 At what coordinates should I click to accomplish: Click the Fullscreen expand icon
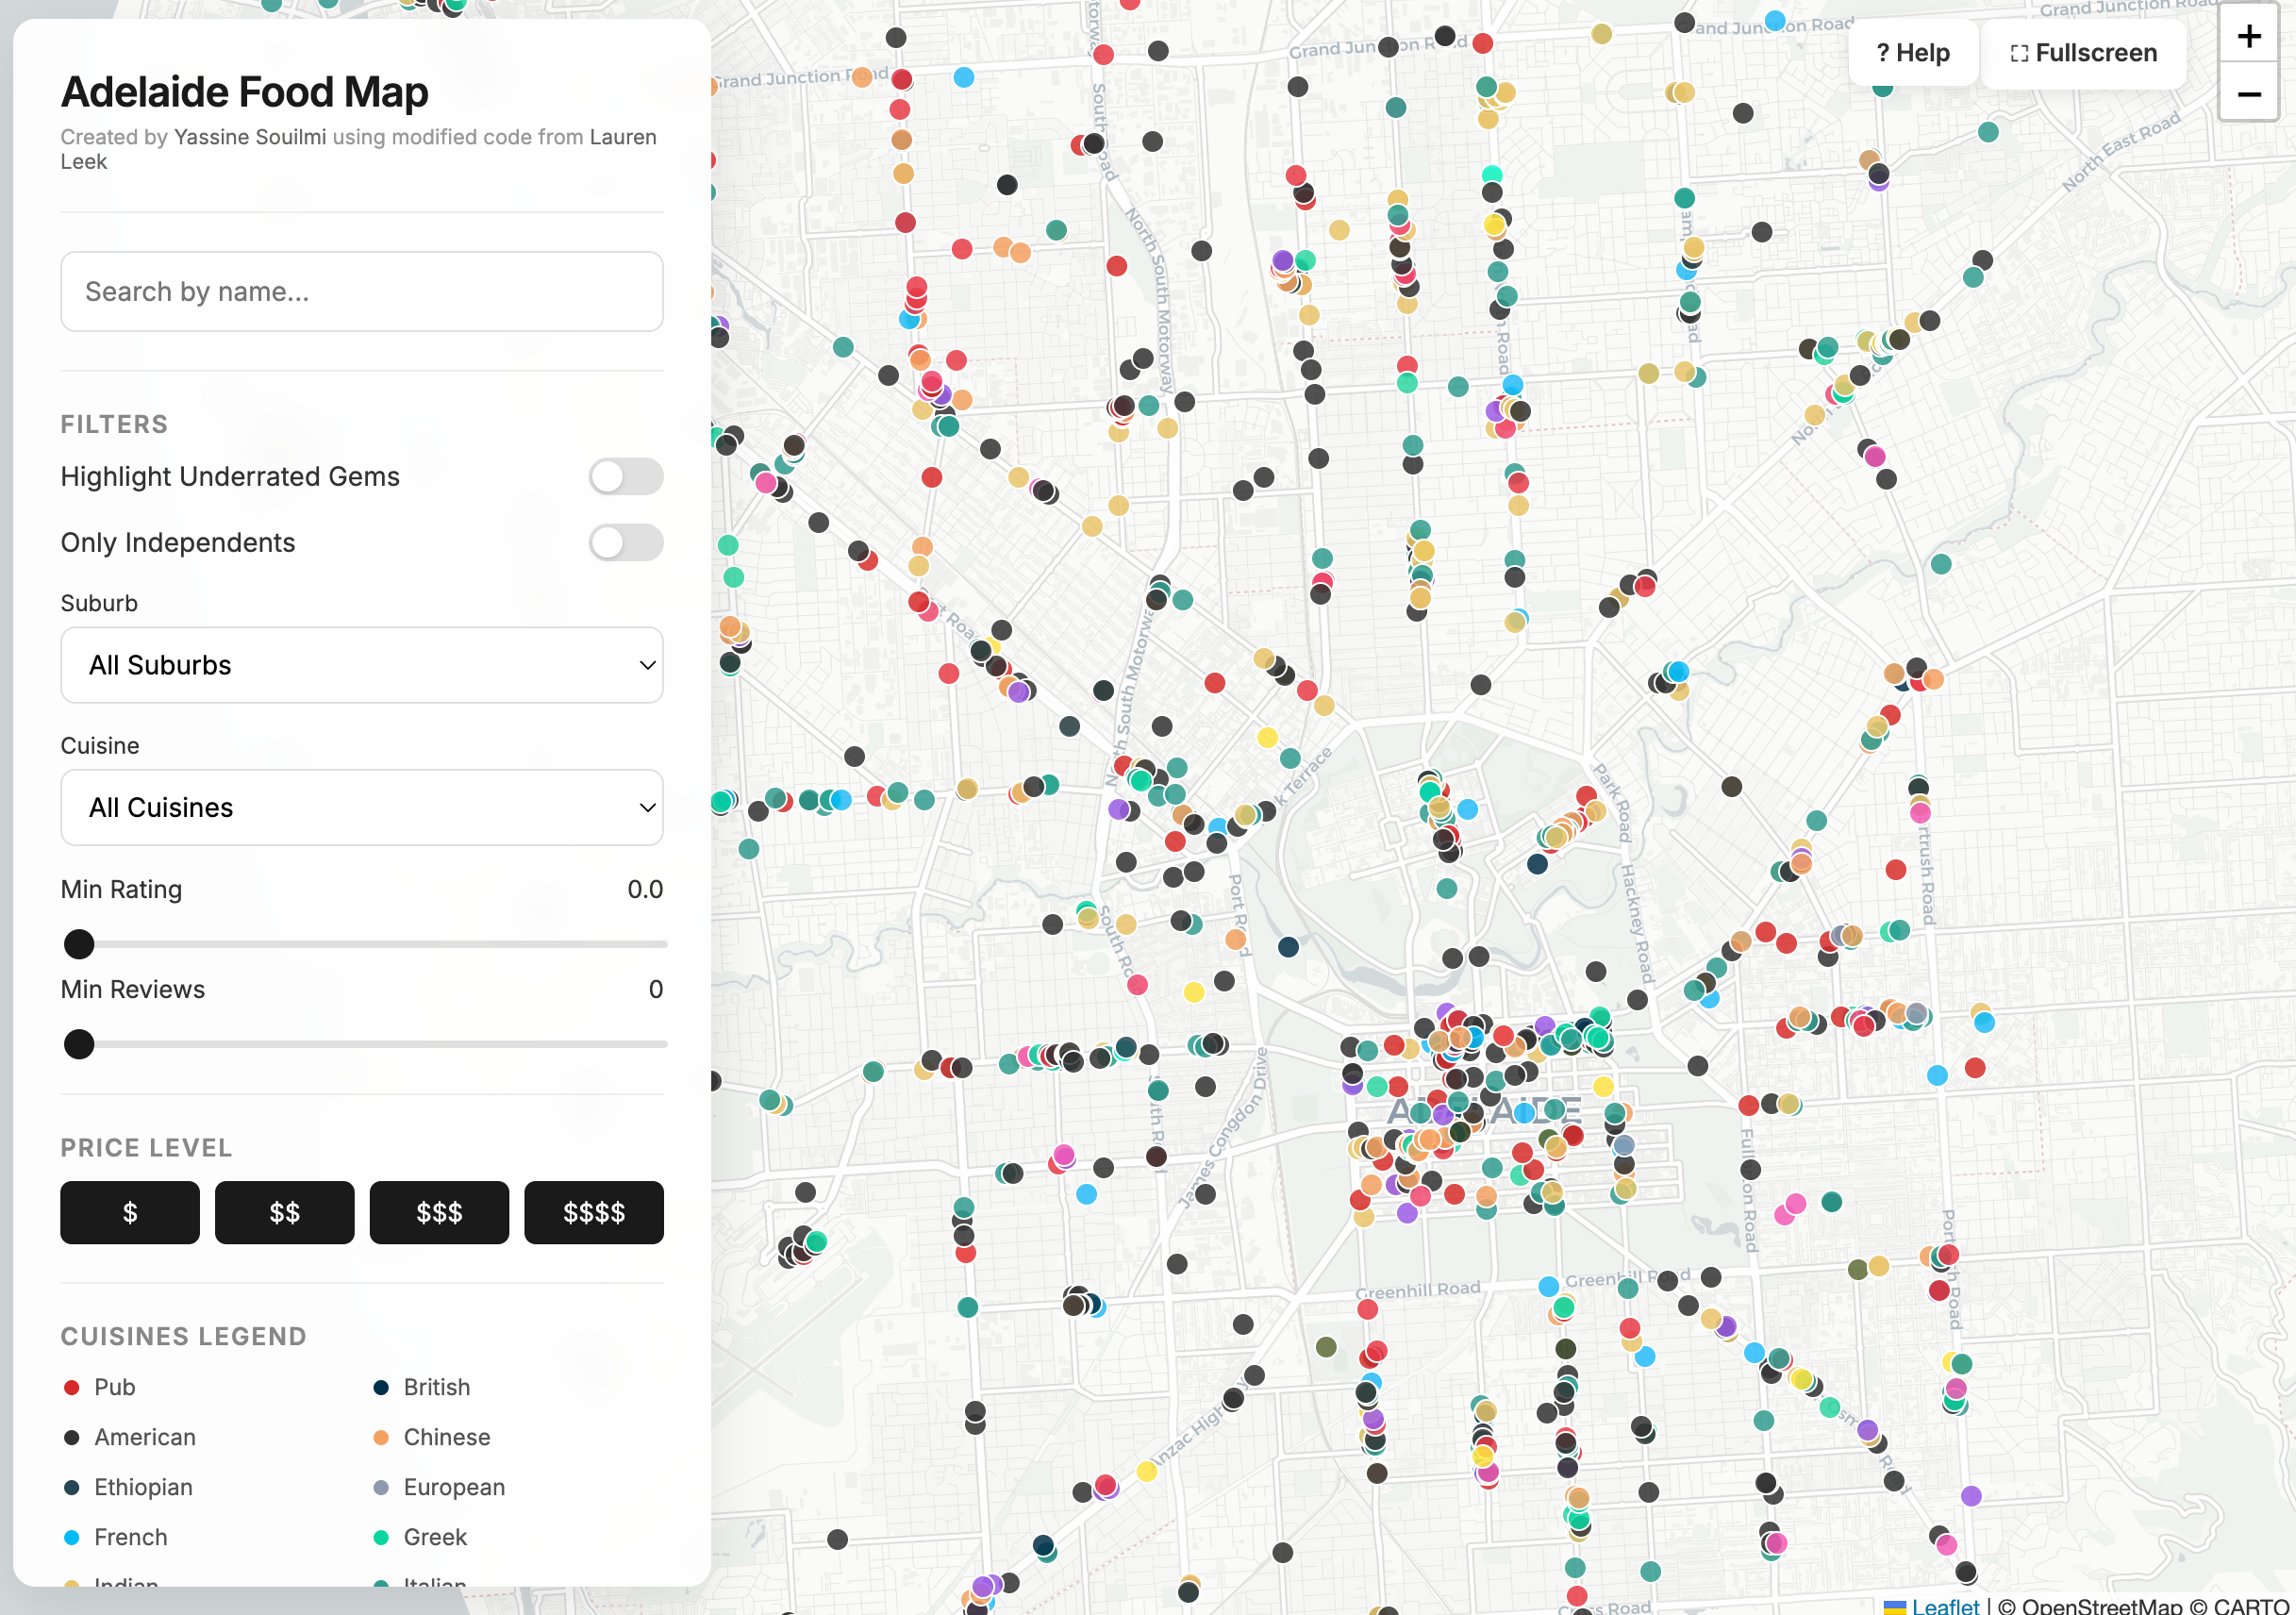point(2018,52)
